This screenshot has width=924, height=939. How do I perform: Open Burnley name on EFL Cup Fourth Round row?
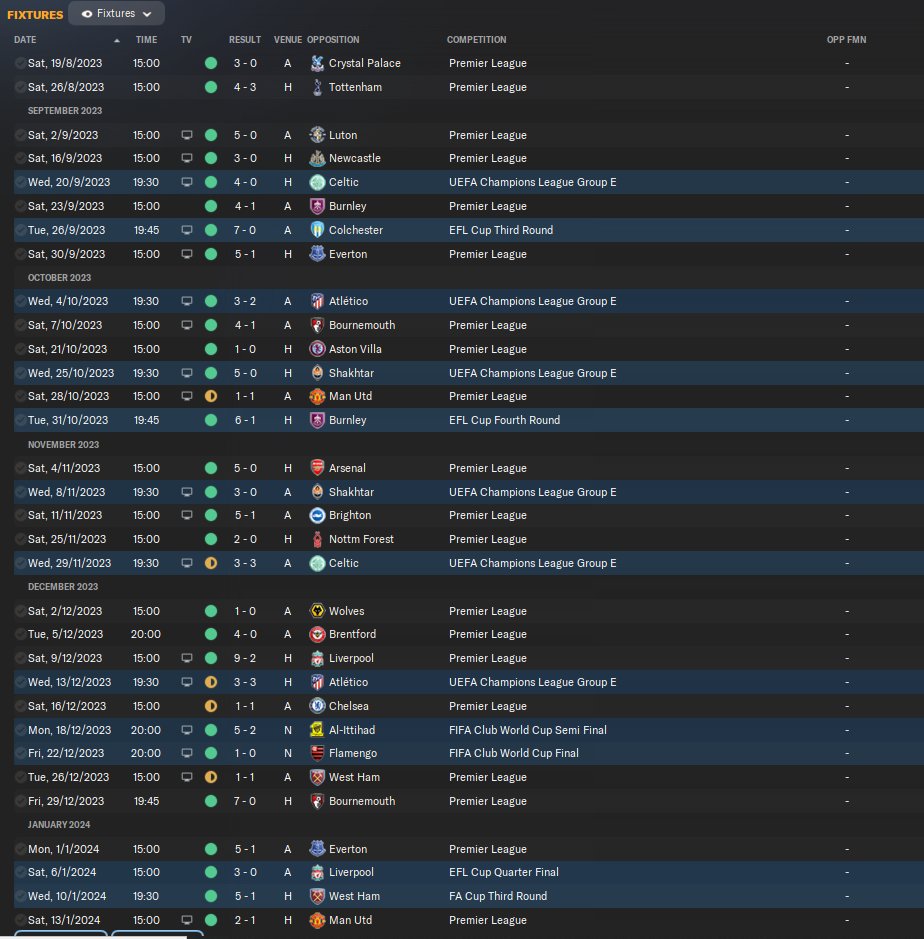pyautogui.click(x=347, y=420)
